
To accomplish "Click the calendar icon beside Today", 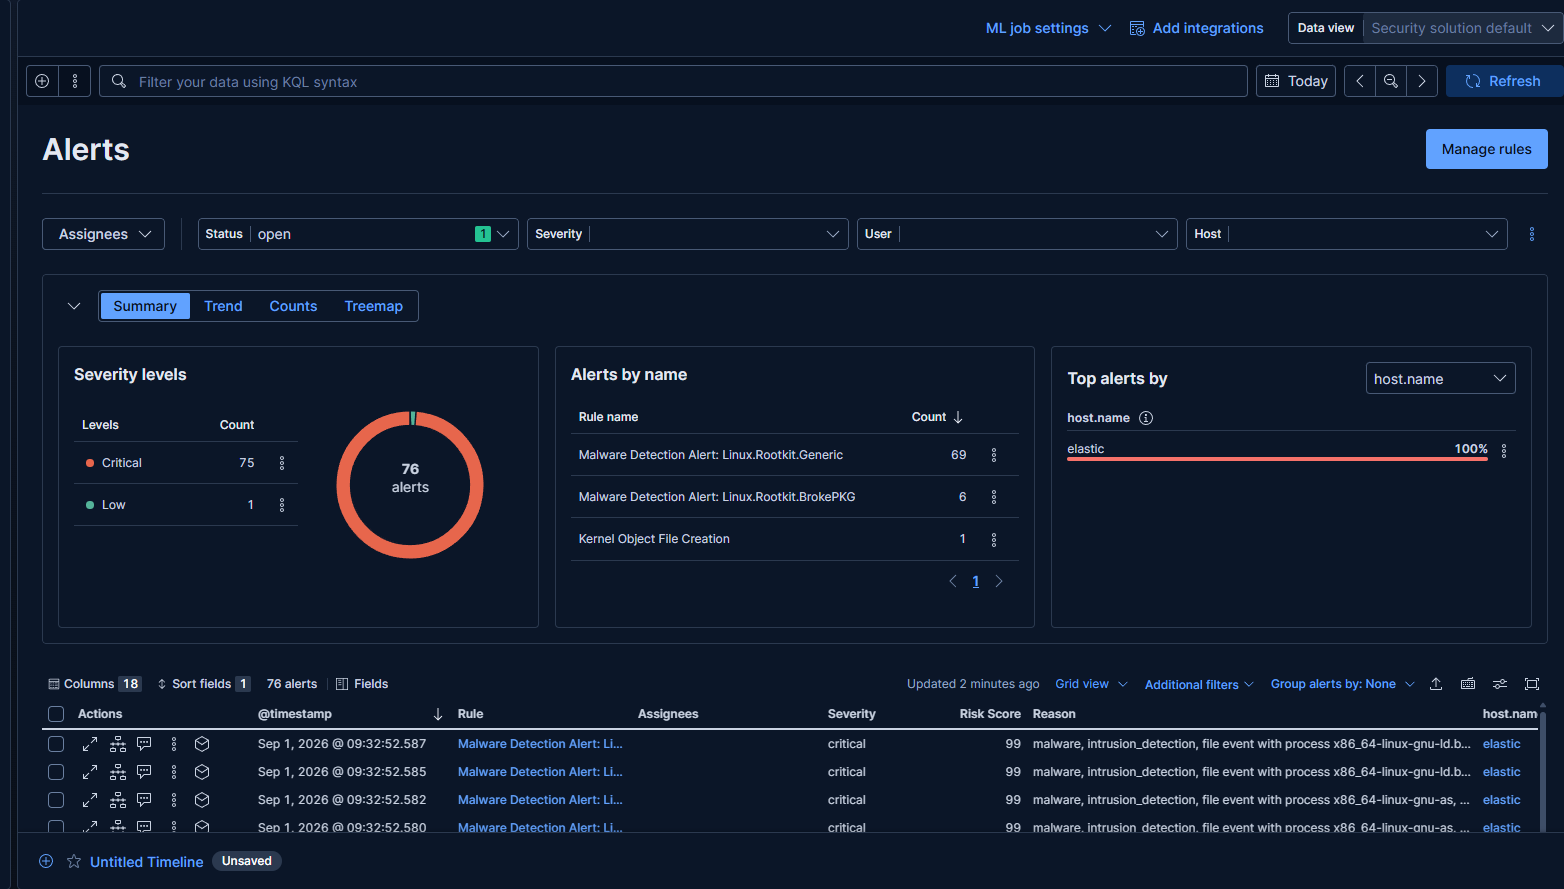I will [x=1272, y=81].
